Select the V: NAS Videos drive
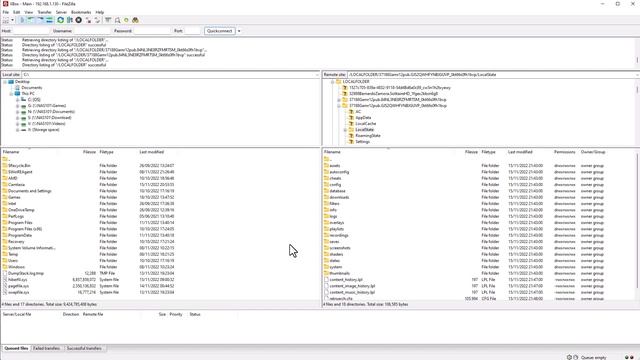Screen dimensions: 640x360 coord(47,124)
